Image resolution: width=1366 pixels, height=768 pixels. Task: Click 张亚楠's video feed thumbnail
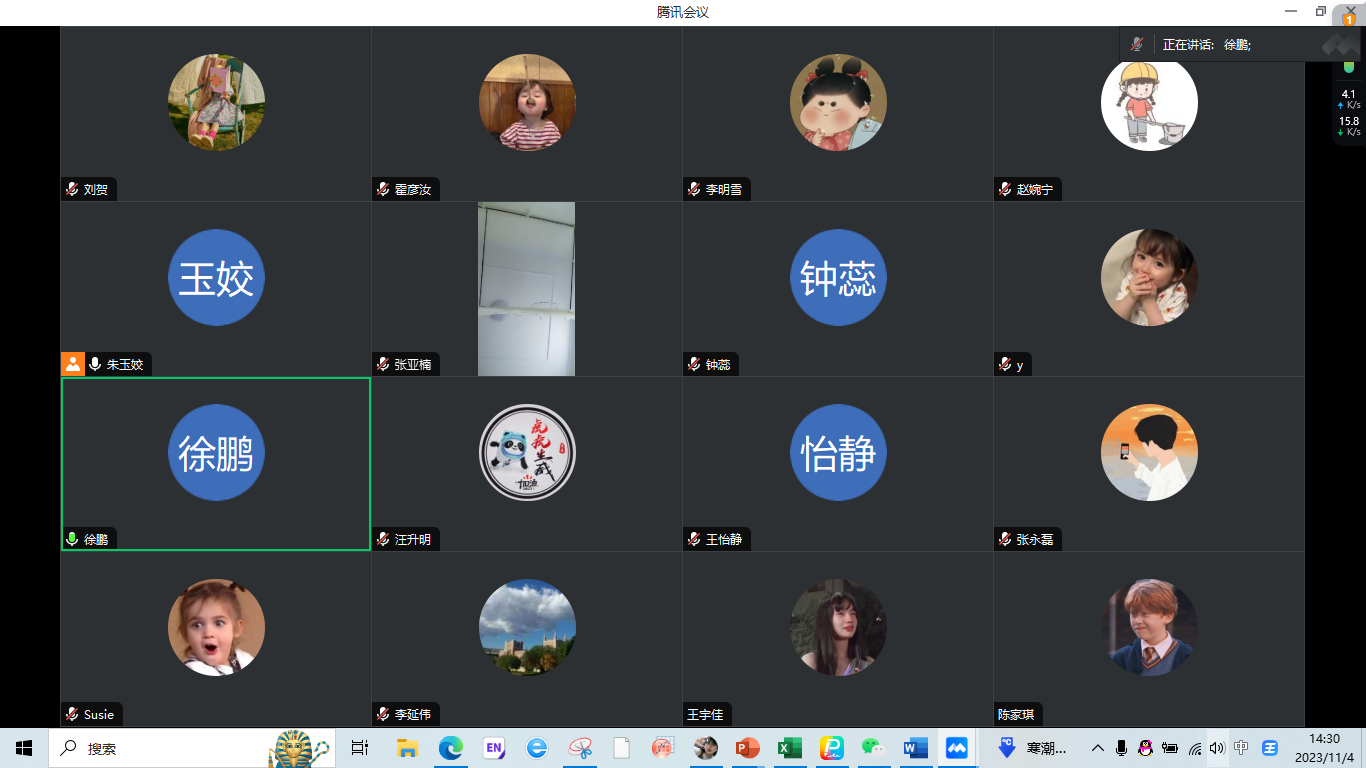526,288
